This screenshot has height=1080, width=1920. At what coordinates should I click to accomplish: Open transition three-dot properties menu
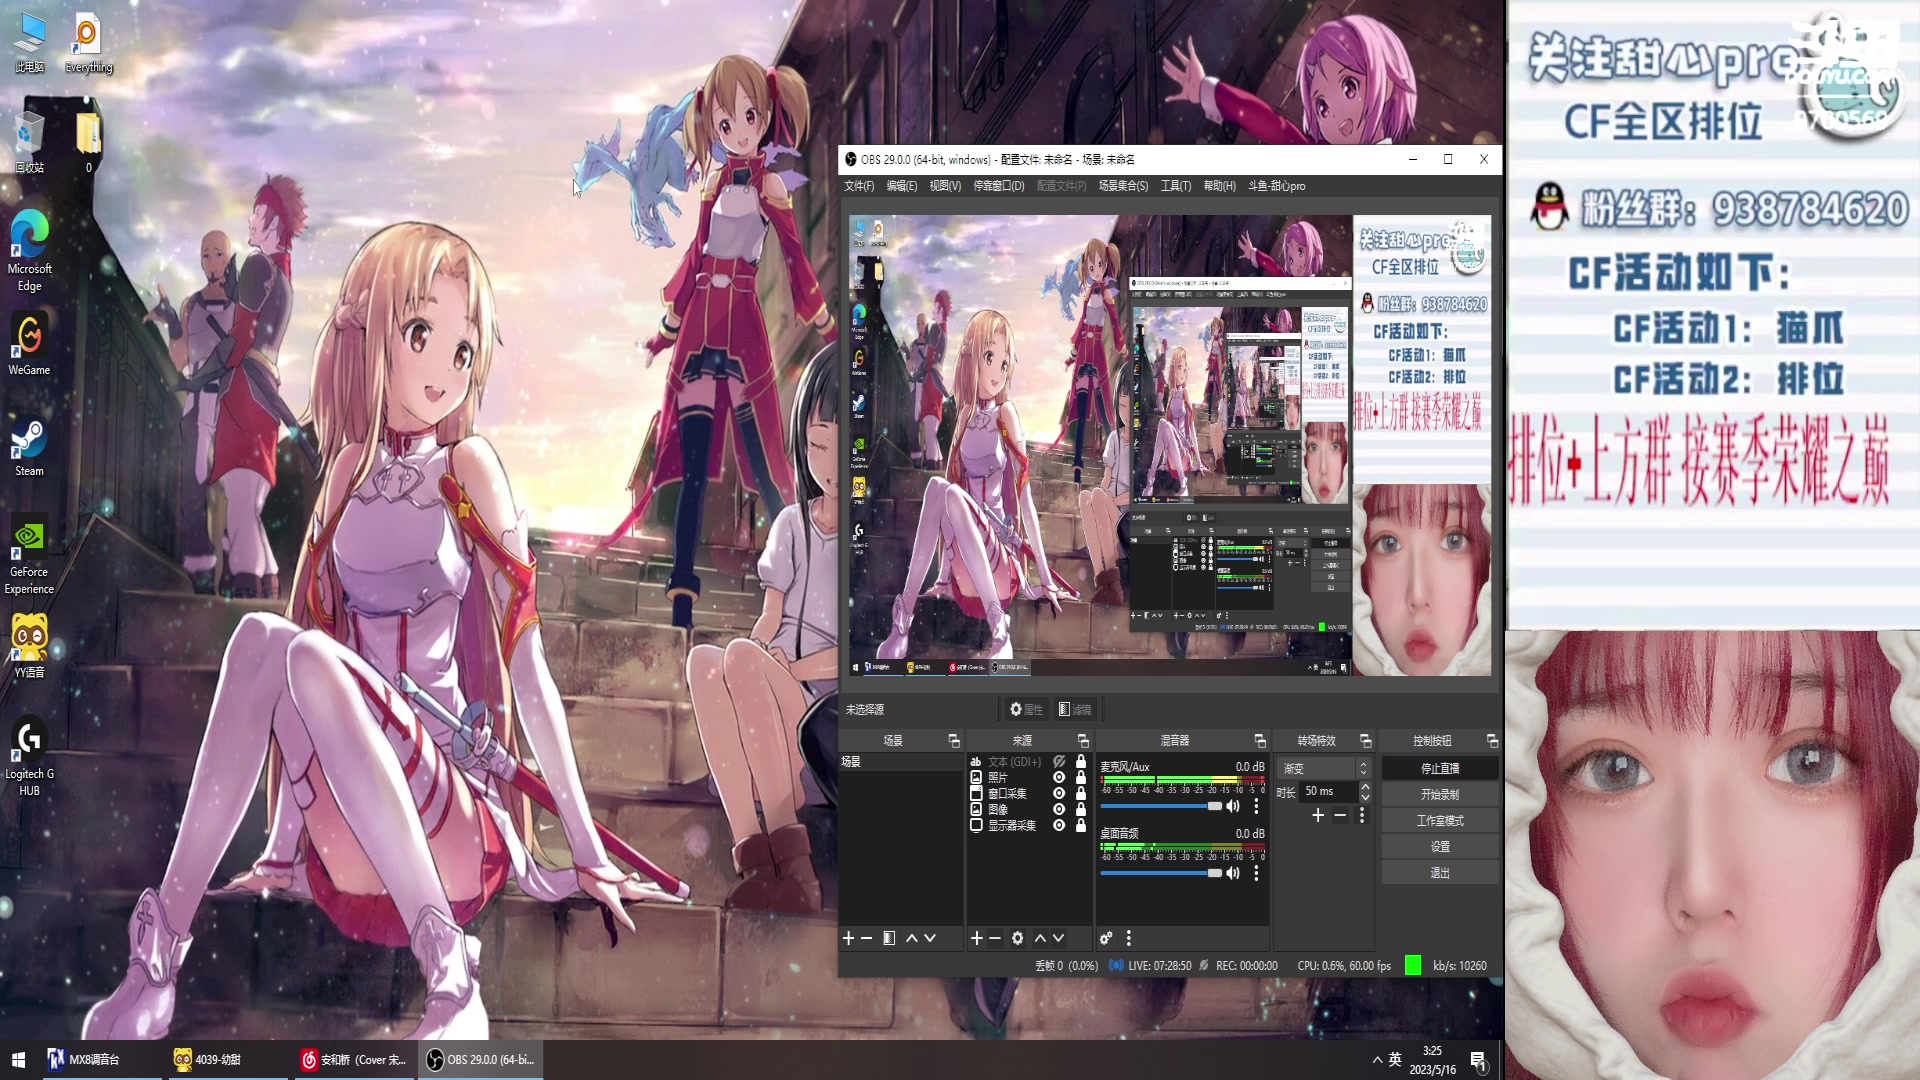1361,816
